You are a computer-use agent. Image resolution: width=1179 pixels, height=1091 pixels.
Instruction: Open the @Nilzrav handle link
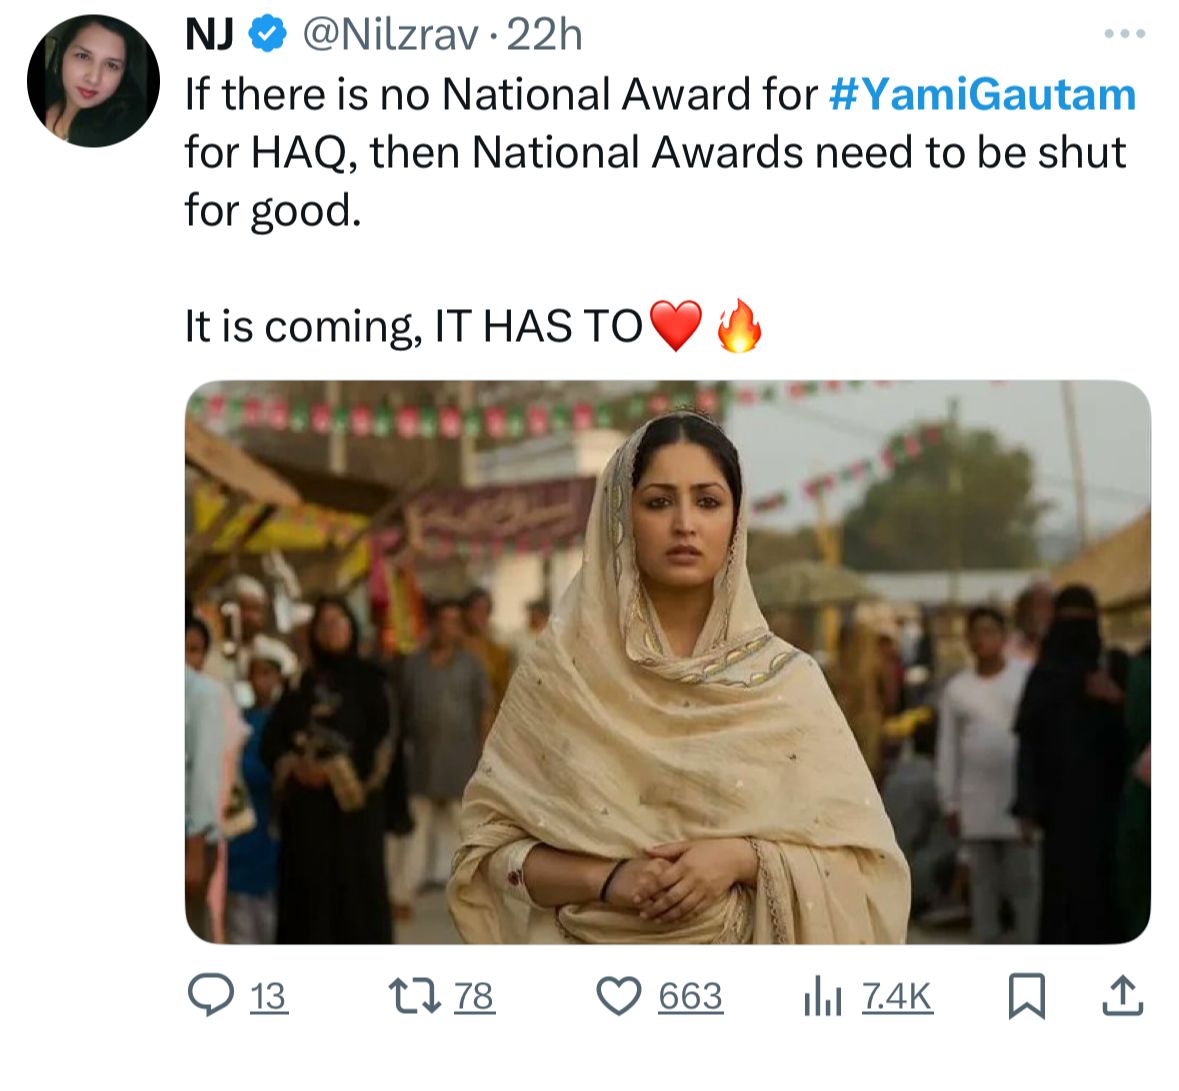tap(390, 36)
